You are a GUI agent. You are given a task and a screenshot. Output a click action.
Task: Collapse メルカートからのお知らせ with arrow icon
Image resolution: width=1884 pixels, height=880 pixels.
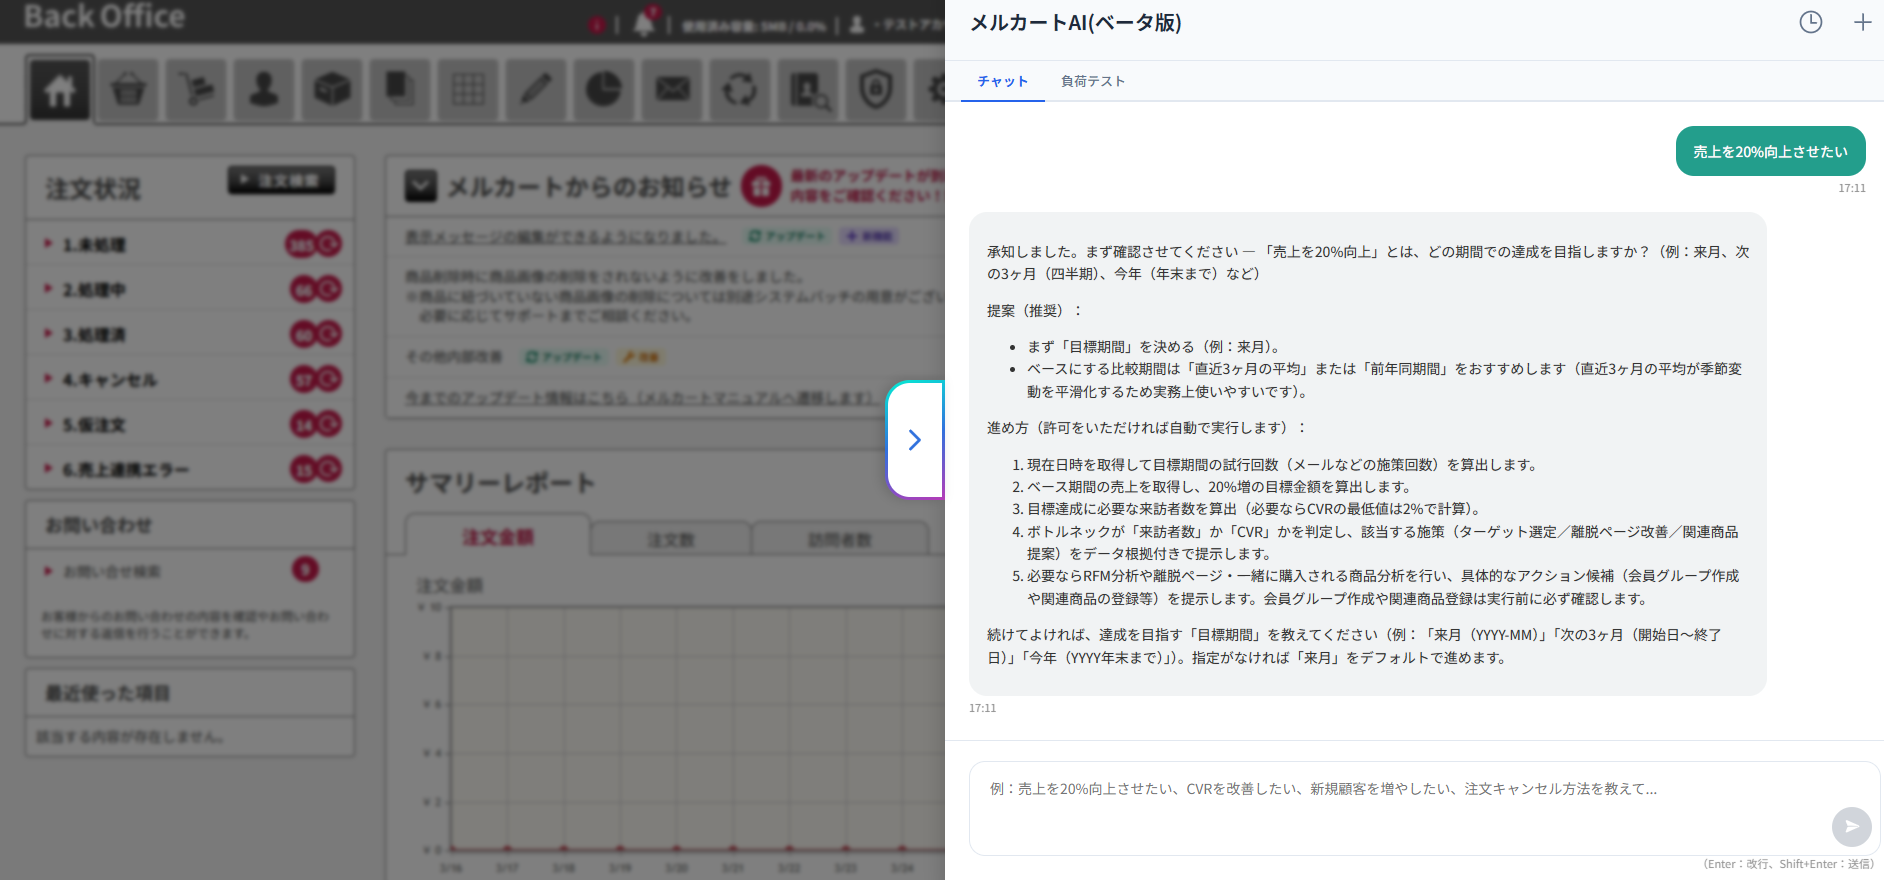click(420, 186)
